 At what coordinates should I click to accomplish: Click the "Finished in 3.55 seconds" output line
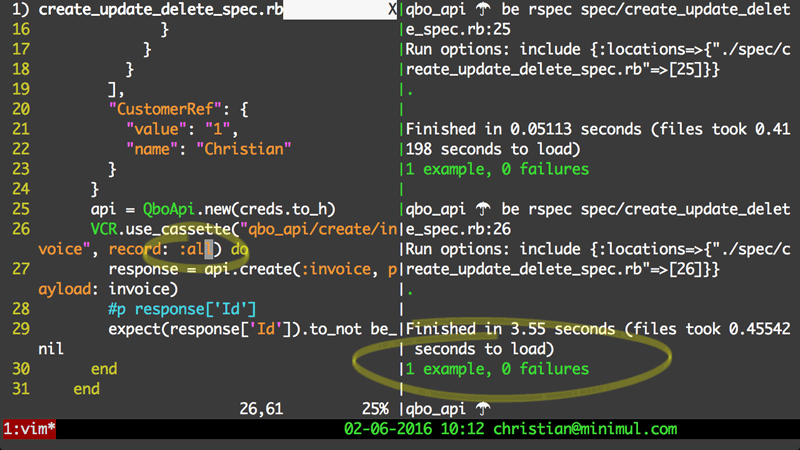click(x=510, y=329)
